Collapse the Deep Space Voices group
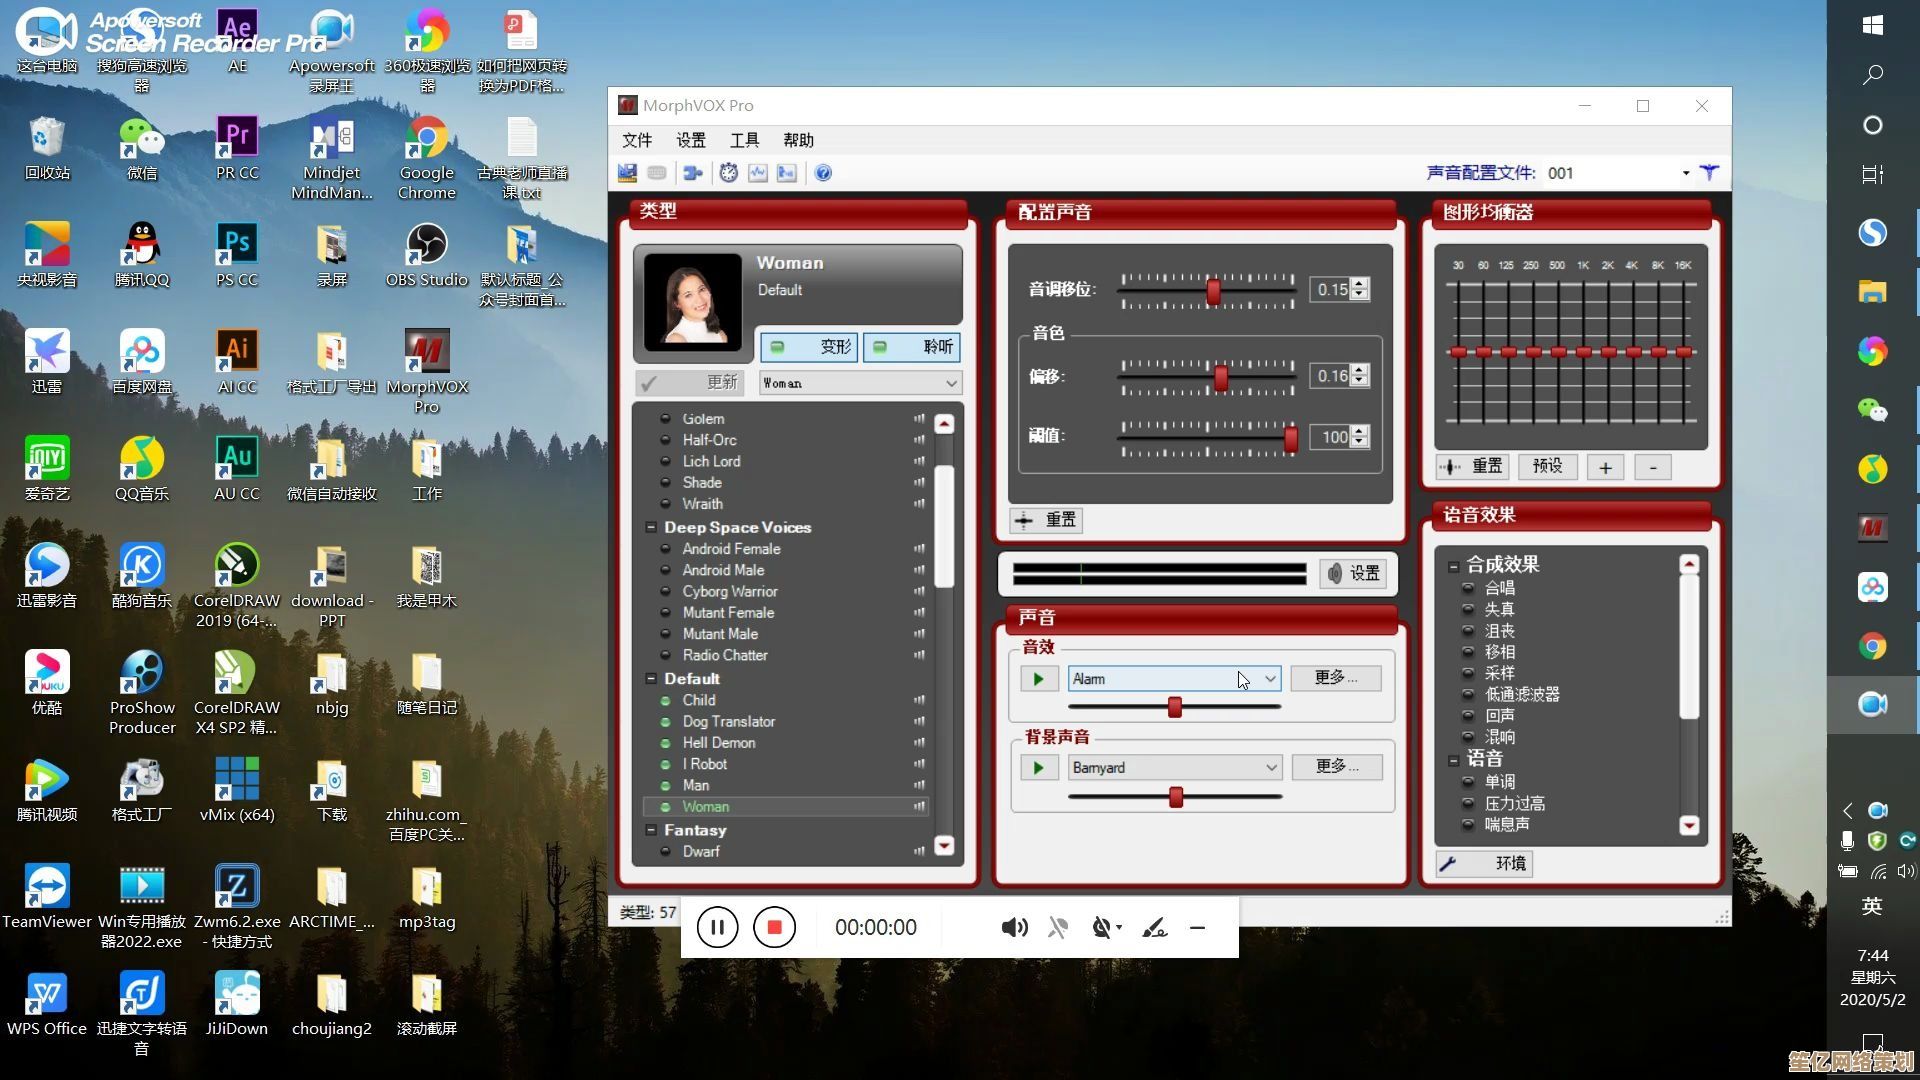This screenshot has width=1920, height=1080. click(x=651, y=527)
